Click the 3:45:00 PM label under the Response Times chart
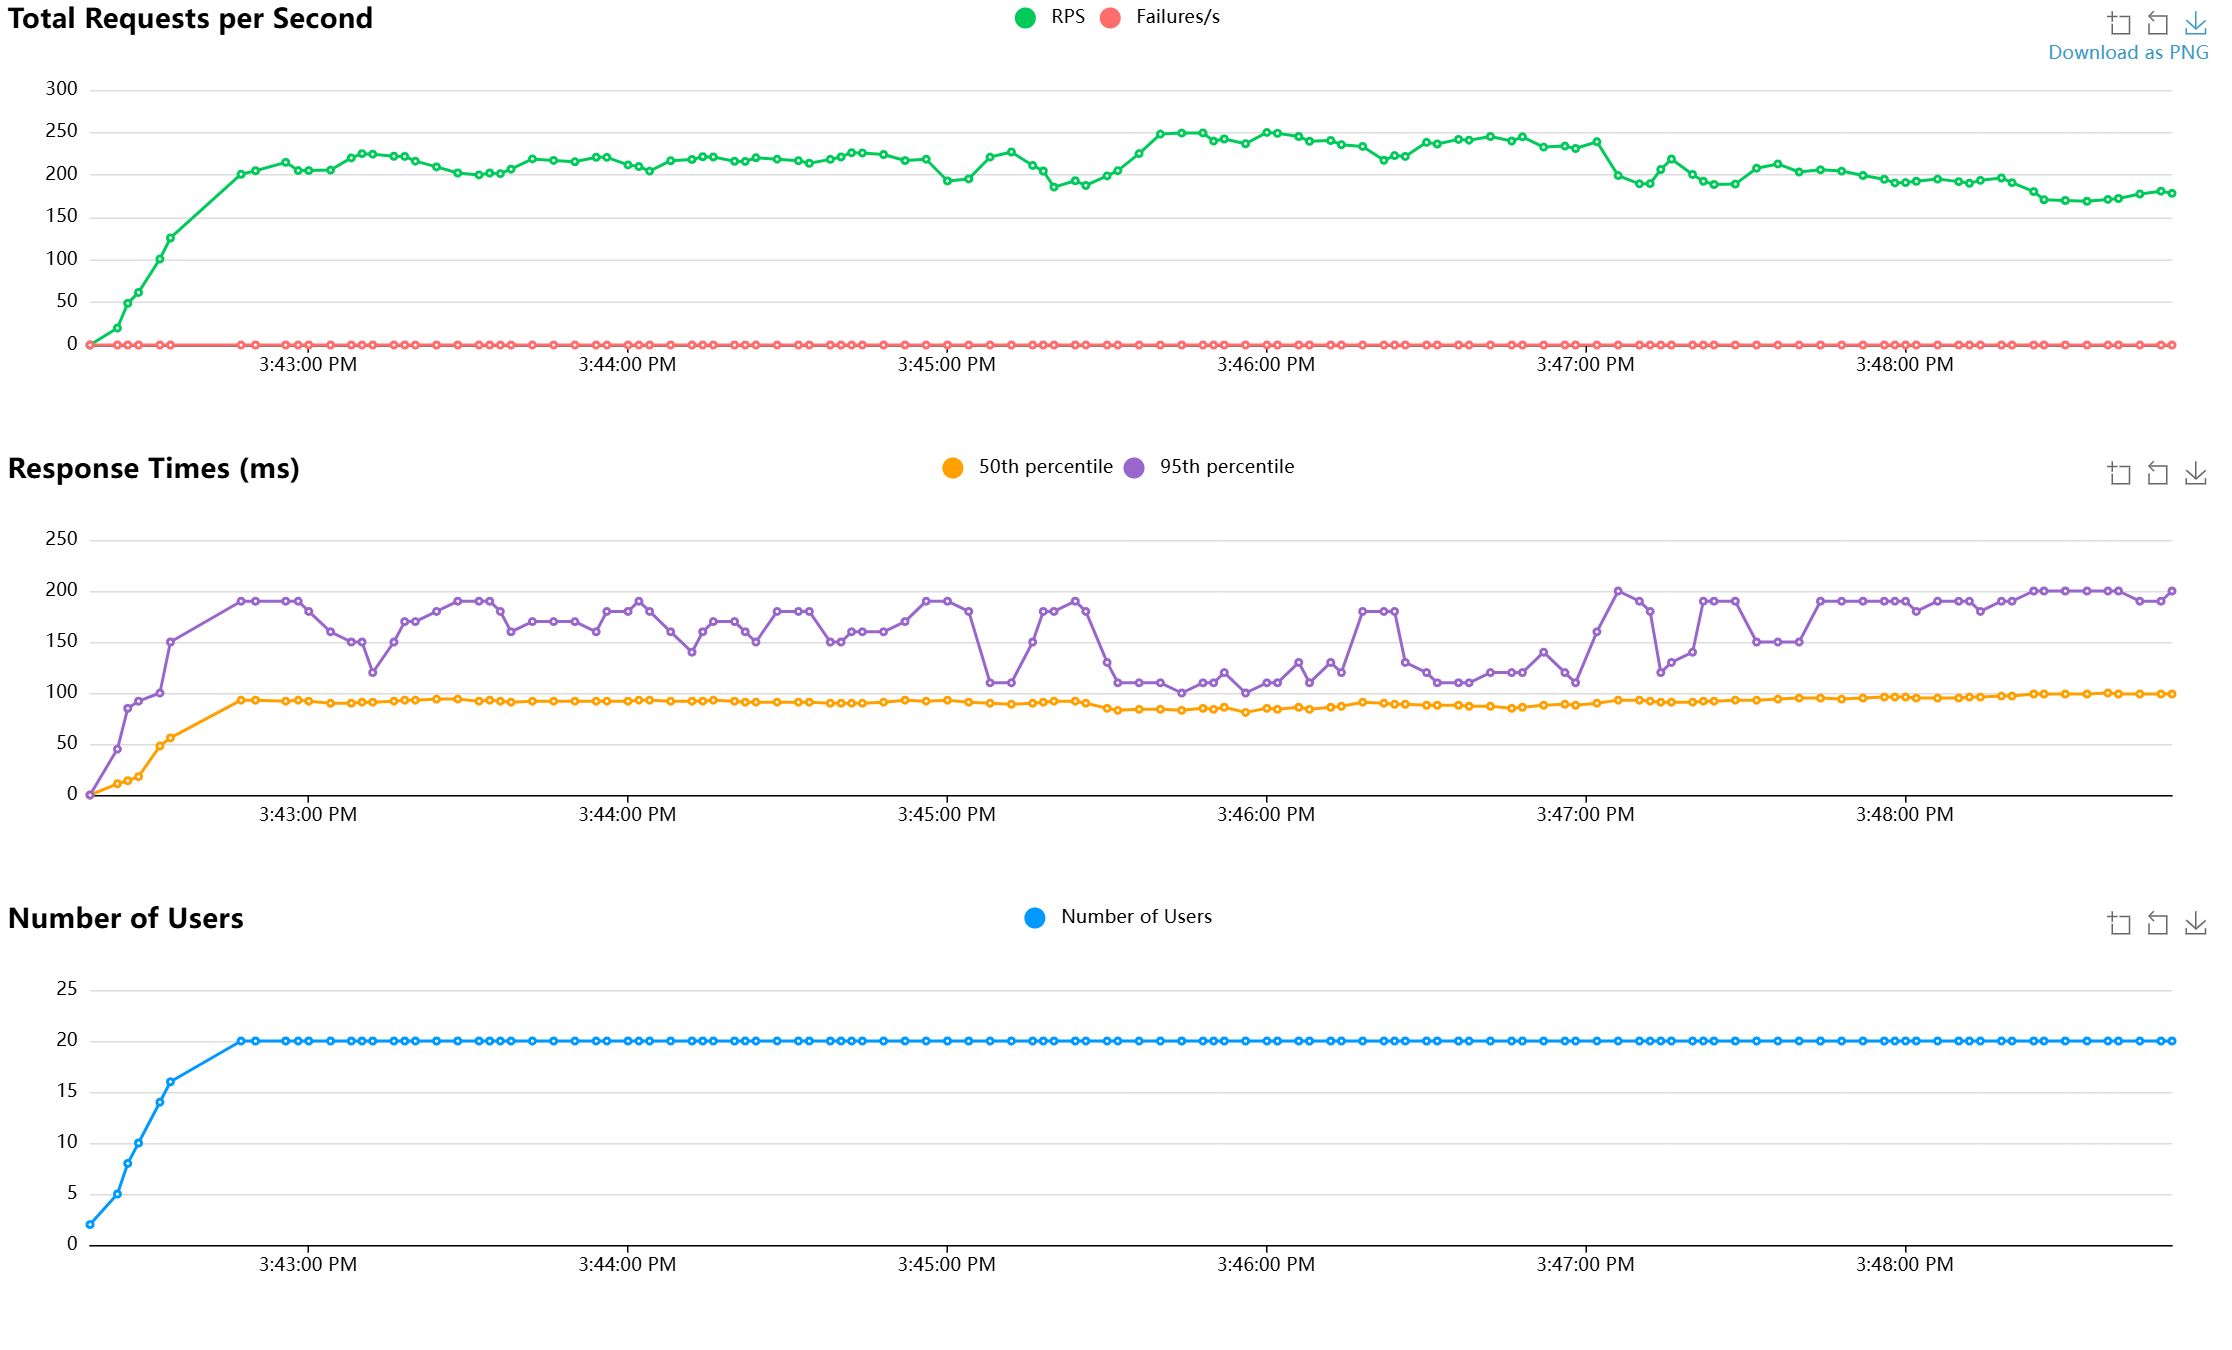 [x=946, y=814]
